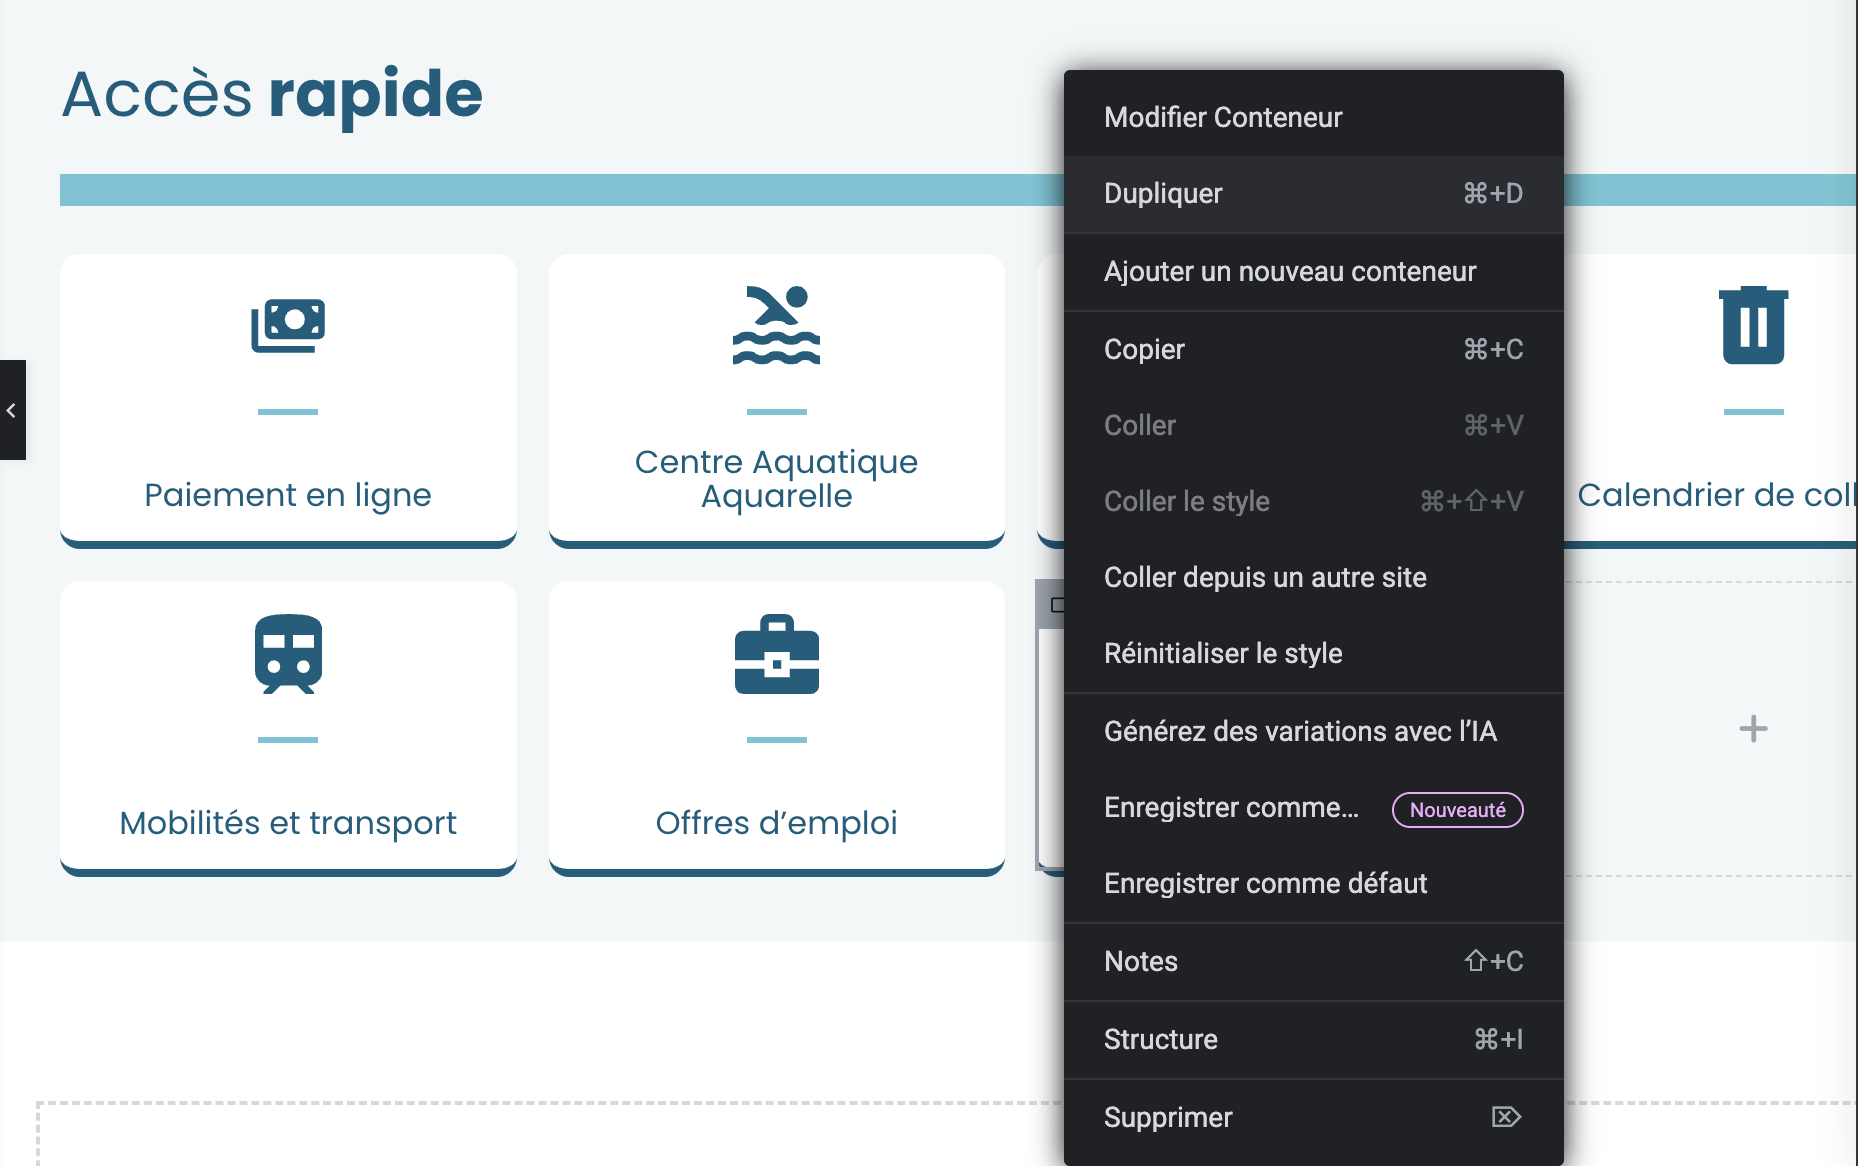The height and width of the screenshot is (1166, 1858).
Task: Click Générez des variations avec l'IA
Action: tap(1300, 731)
